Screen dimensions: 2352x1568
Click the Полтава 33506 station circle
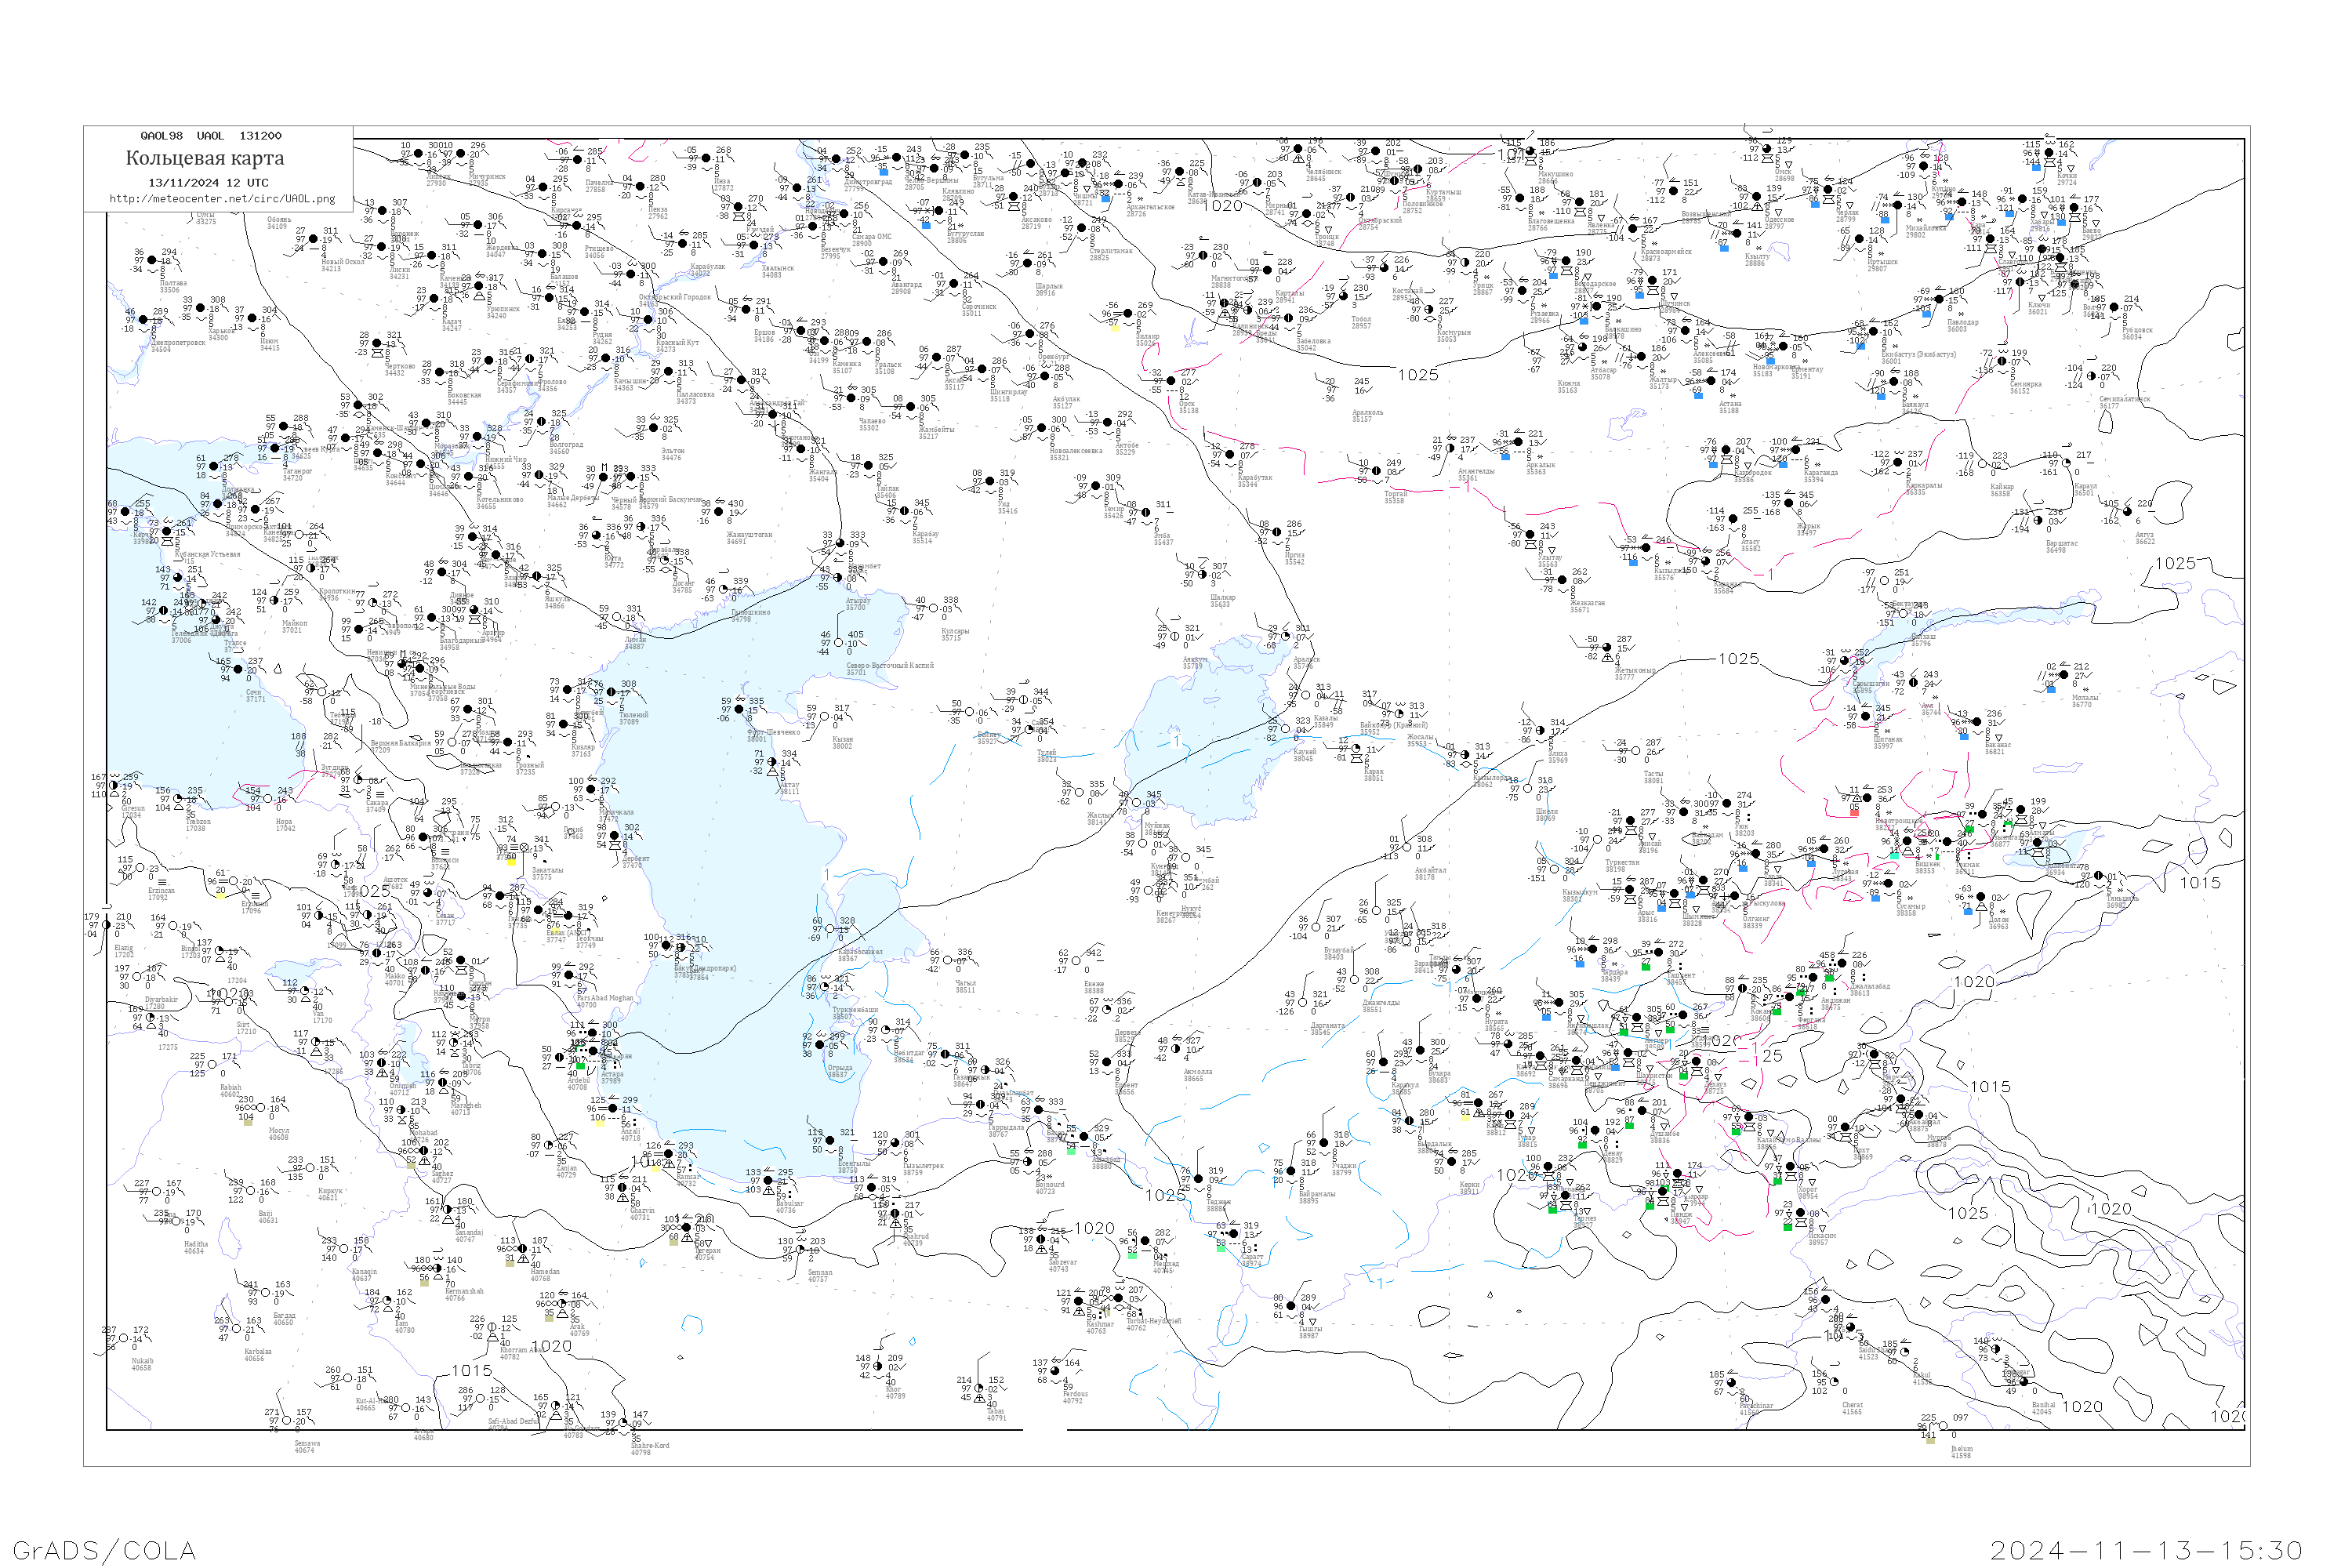153,260
